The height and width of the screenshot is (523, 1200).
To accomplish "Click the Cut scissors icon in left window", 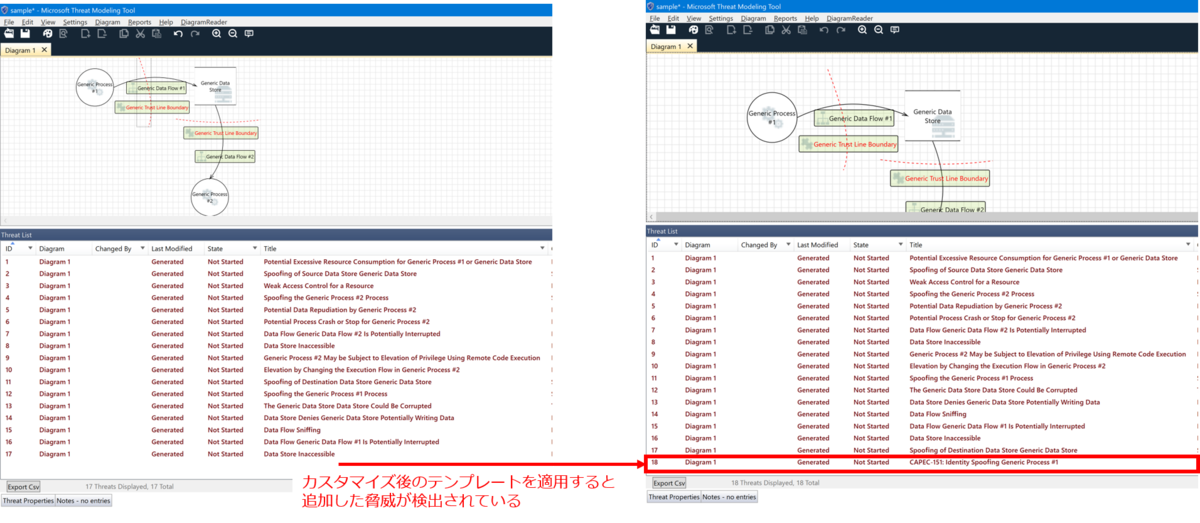I will pos(140,33).
